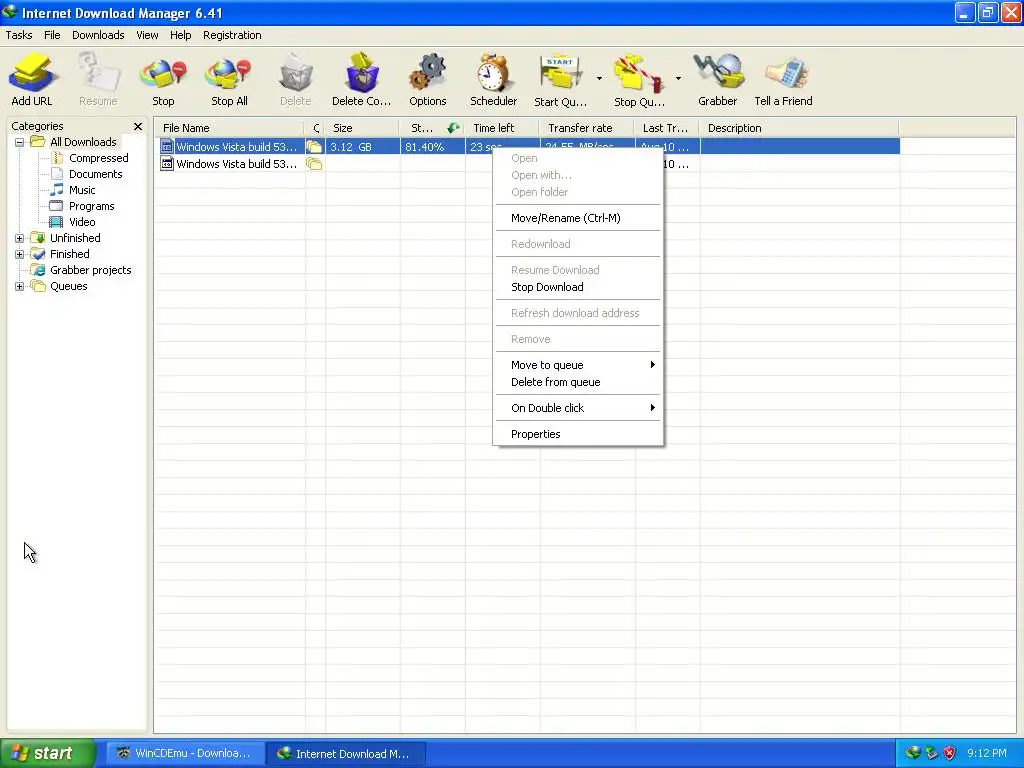1024x768 pixels.
Task: Open Stop Queue dropdown arrow
Action: tap(678, 78)
